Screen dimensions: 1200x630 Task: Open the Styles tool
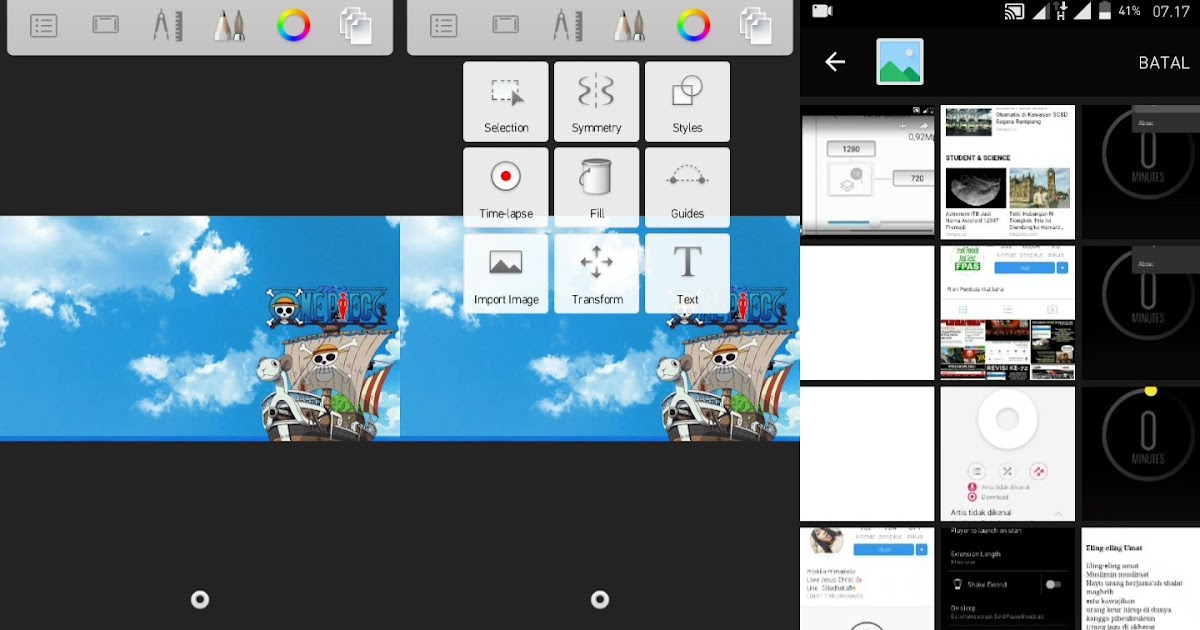[x=688, y=101]
